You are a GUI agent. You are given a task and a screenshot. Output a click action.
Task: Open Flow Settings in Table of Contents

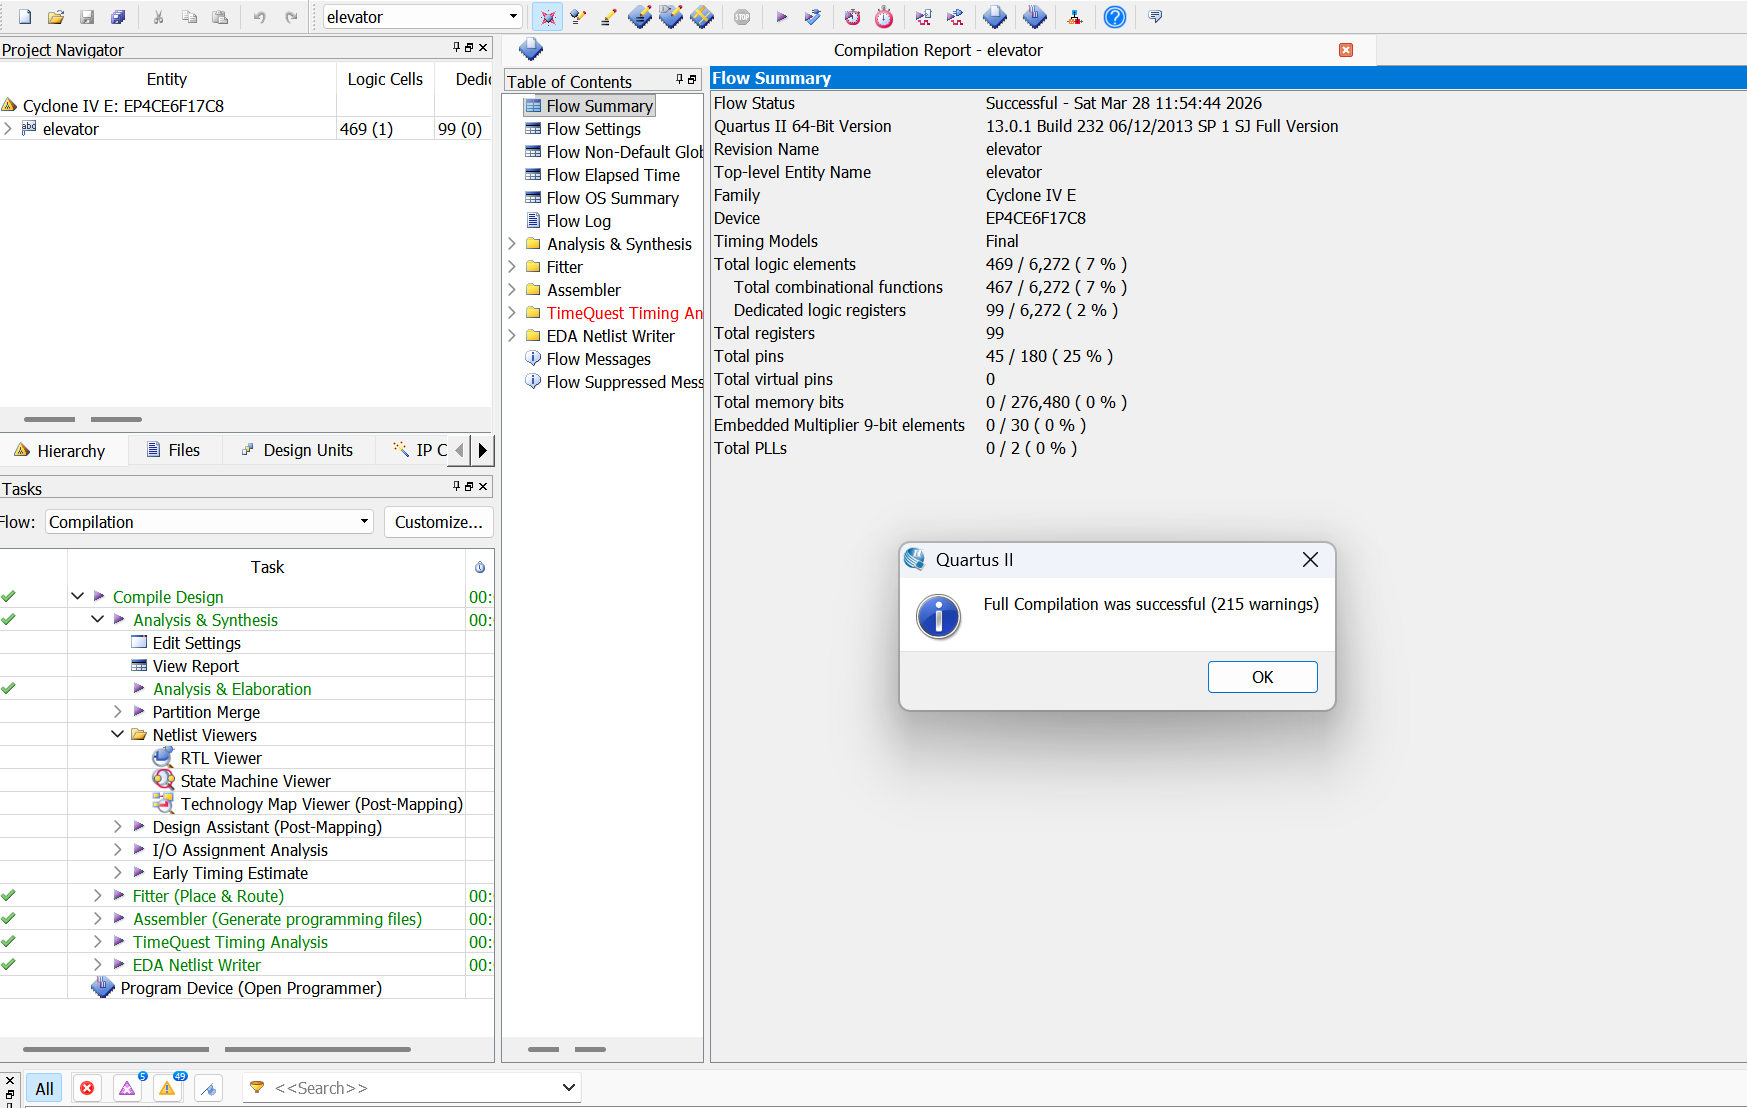[x=593, y=129]
